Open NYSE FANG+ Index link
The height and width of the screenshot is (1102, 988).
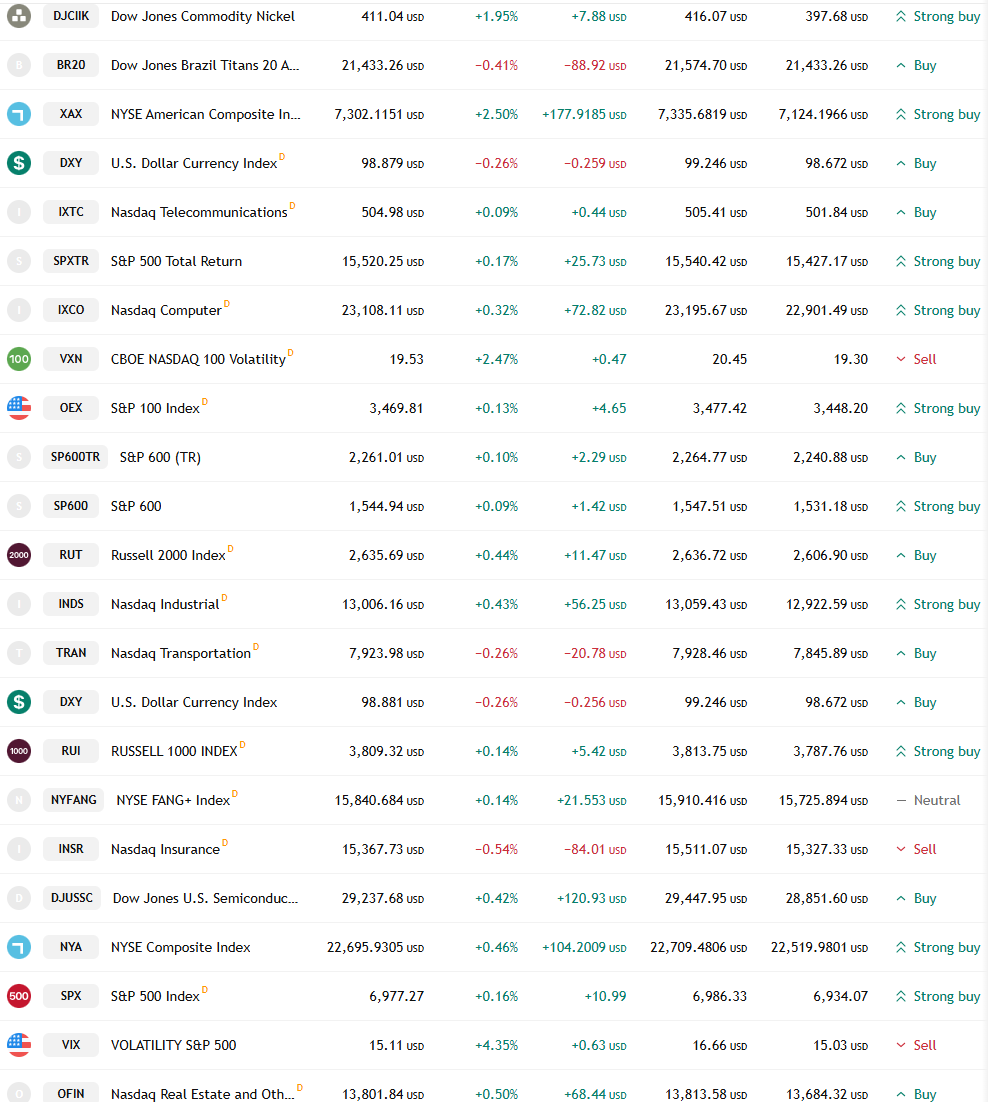click(x=173, y=800)
